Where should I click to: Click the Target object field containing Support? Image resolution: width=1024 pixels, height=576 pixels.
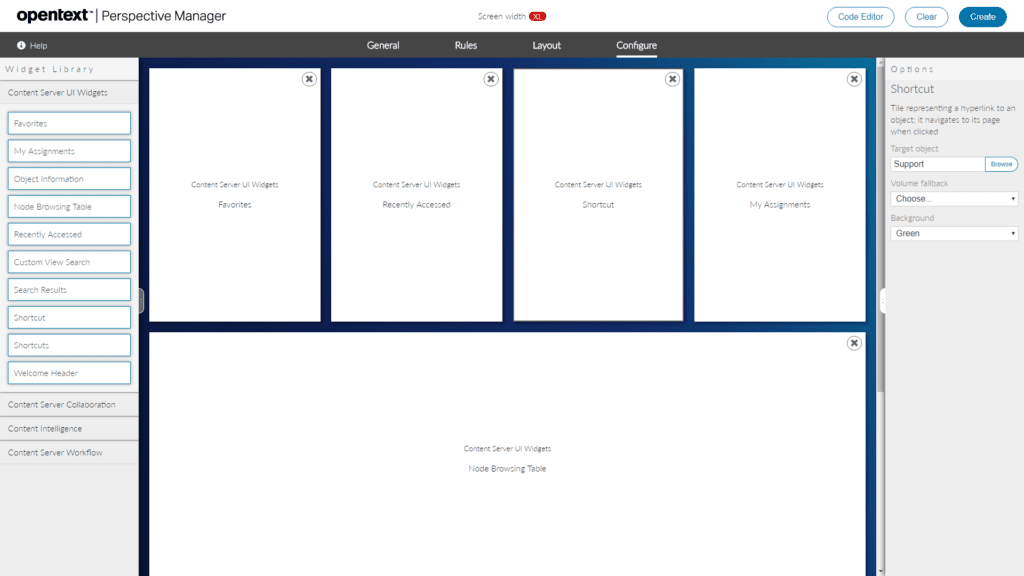tap(935, 164)
